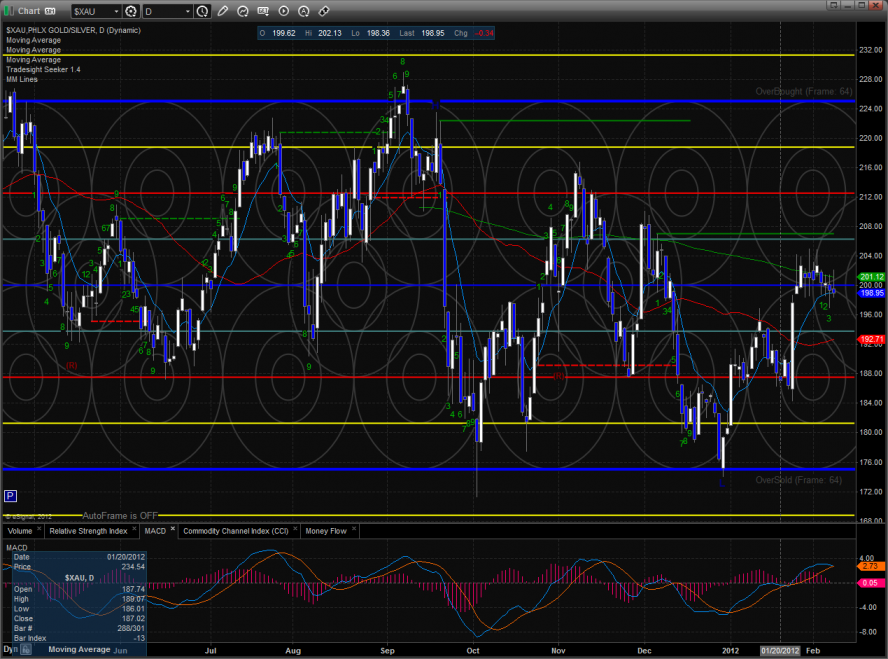This screenshot has height=659, width=888.
Task: Click the MM Lines study label
Action: point(22,79)
